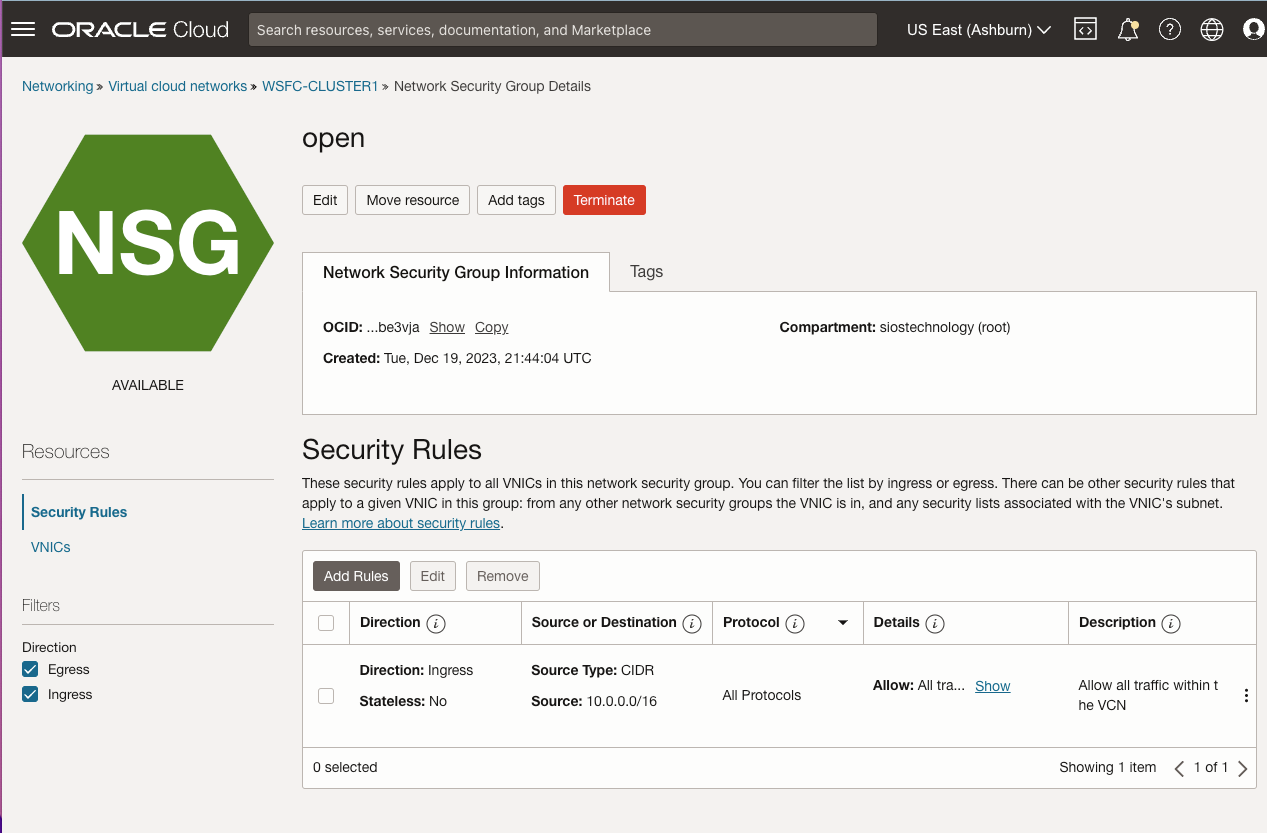Click the Move resource button
1267x833 pixels.
412,200
